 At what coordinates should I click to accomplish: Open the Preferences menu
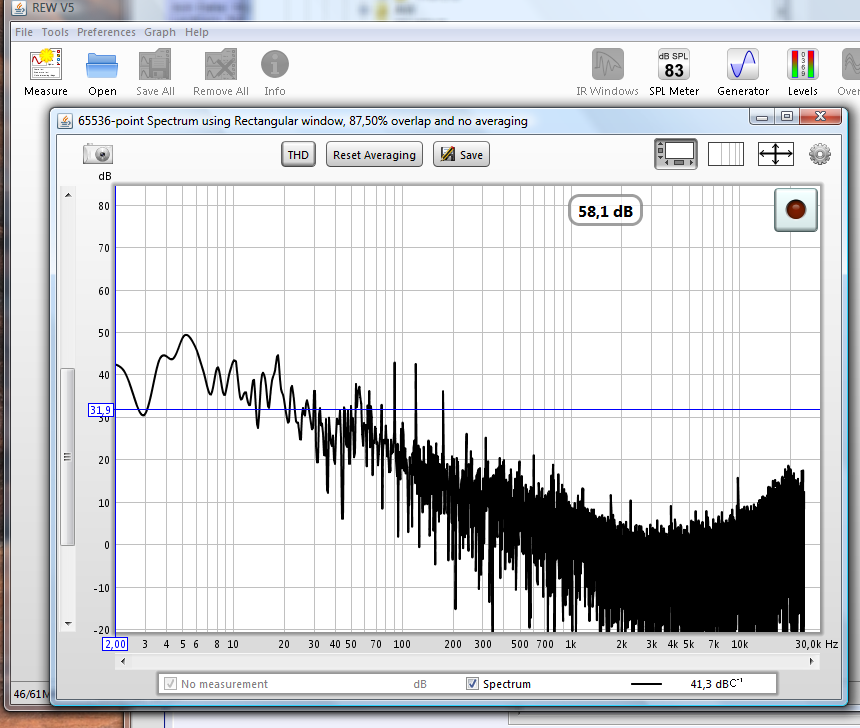[106, 32]
